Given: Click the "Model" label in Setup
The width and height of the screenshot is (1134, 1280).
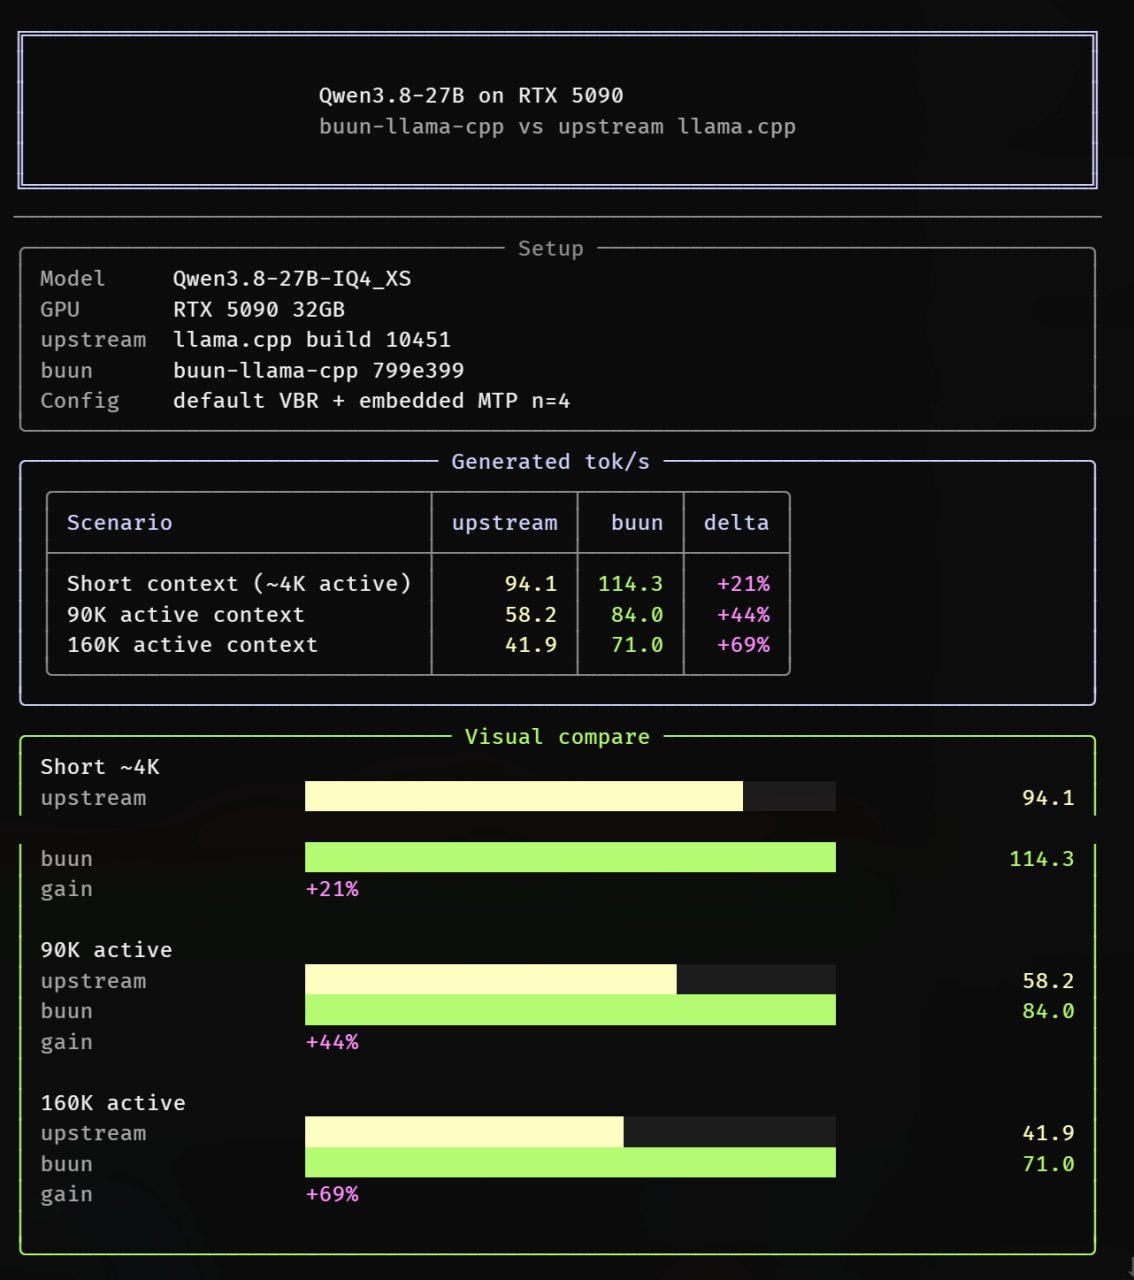Looking at the screenshot, I should [x=72, y=279].
